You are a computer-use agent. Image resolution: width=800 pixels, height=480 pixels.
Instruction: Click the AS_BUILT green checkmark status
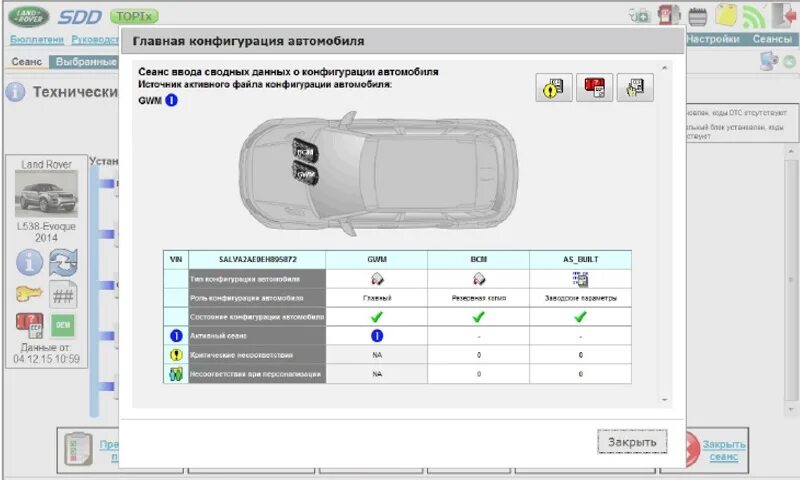point(580,317)
